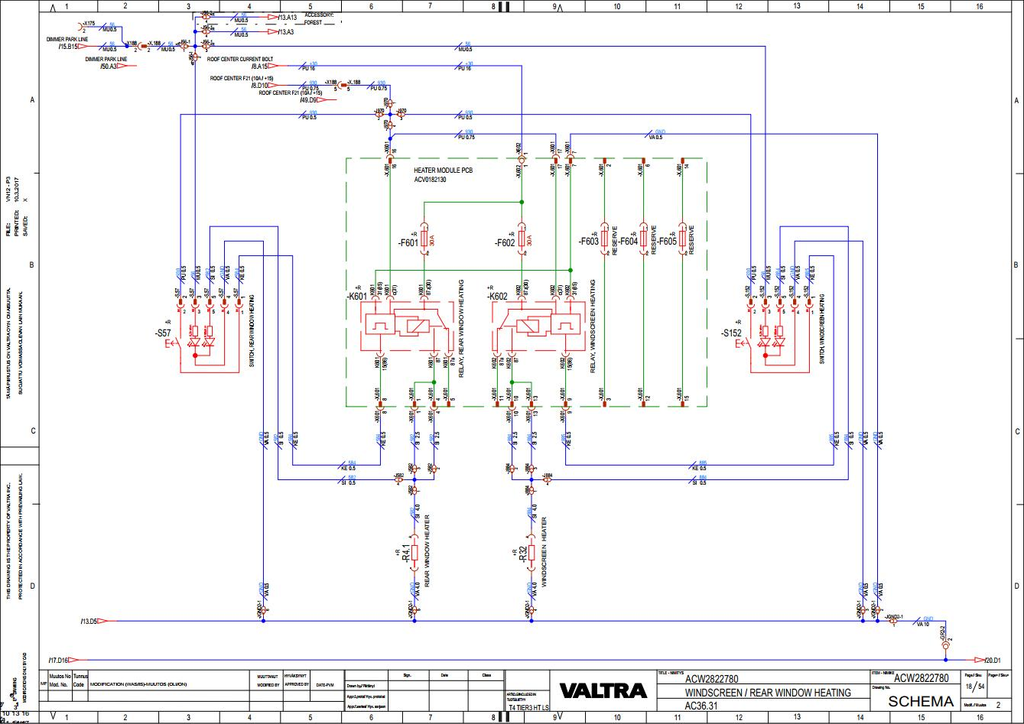Viewport: 1024px width, 724px height.
Task: Click the -F603 reserve fuse symbol
Action: coord(605,239)
